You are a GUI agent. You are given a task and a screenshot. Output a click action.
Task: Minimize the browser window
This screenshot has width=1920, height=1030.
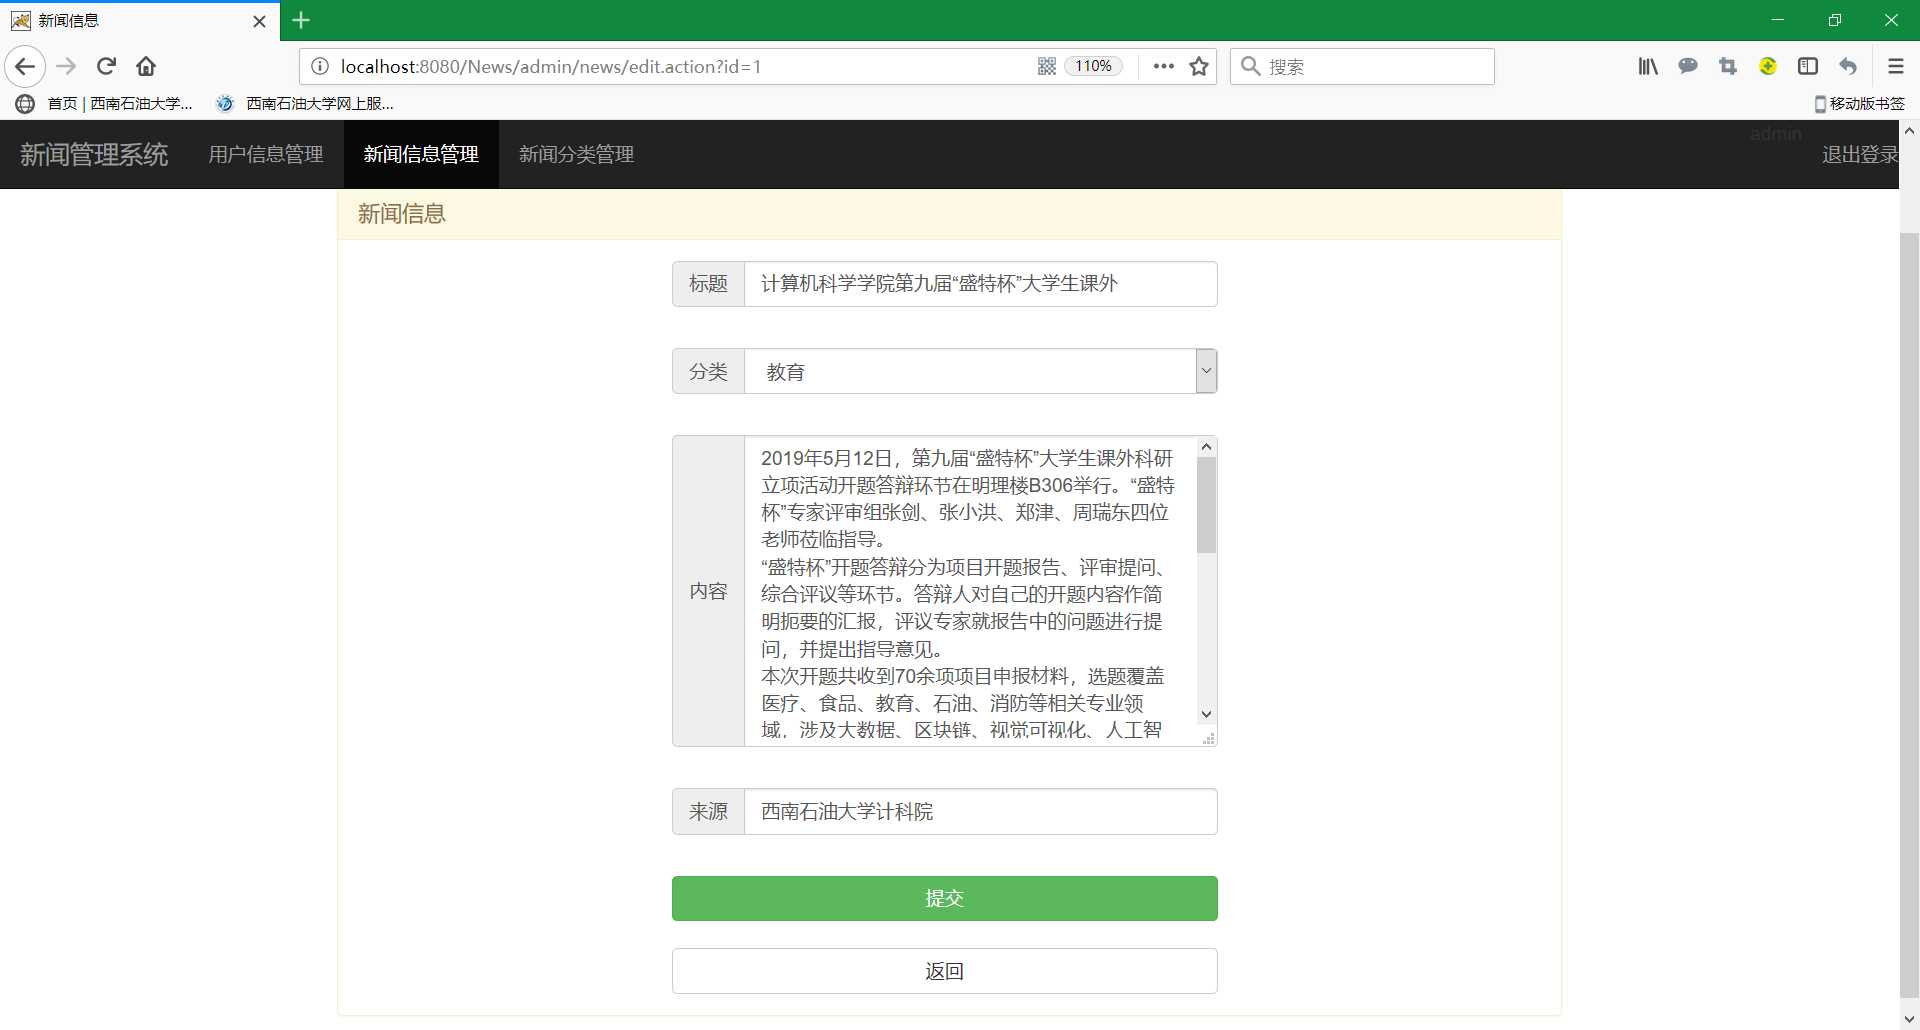[x=1777, y=20]
